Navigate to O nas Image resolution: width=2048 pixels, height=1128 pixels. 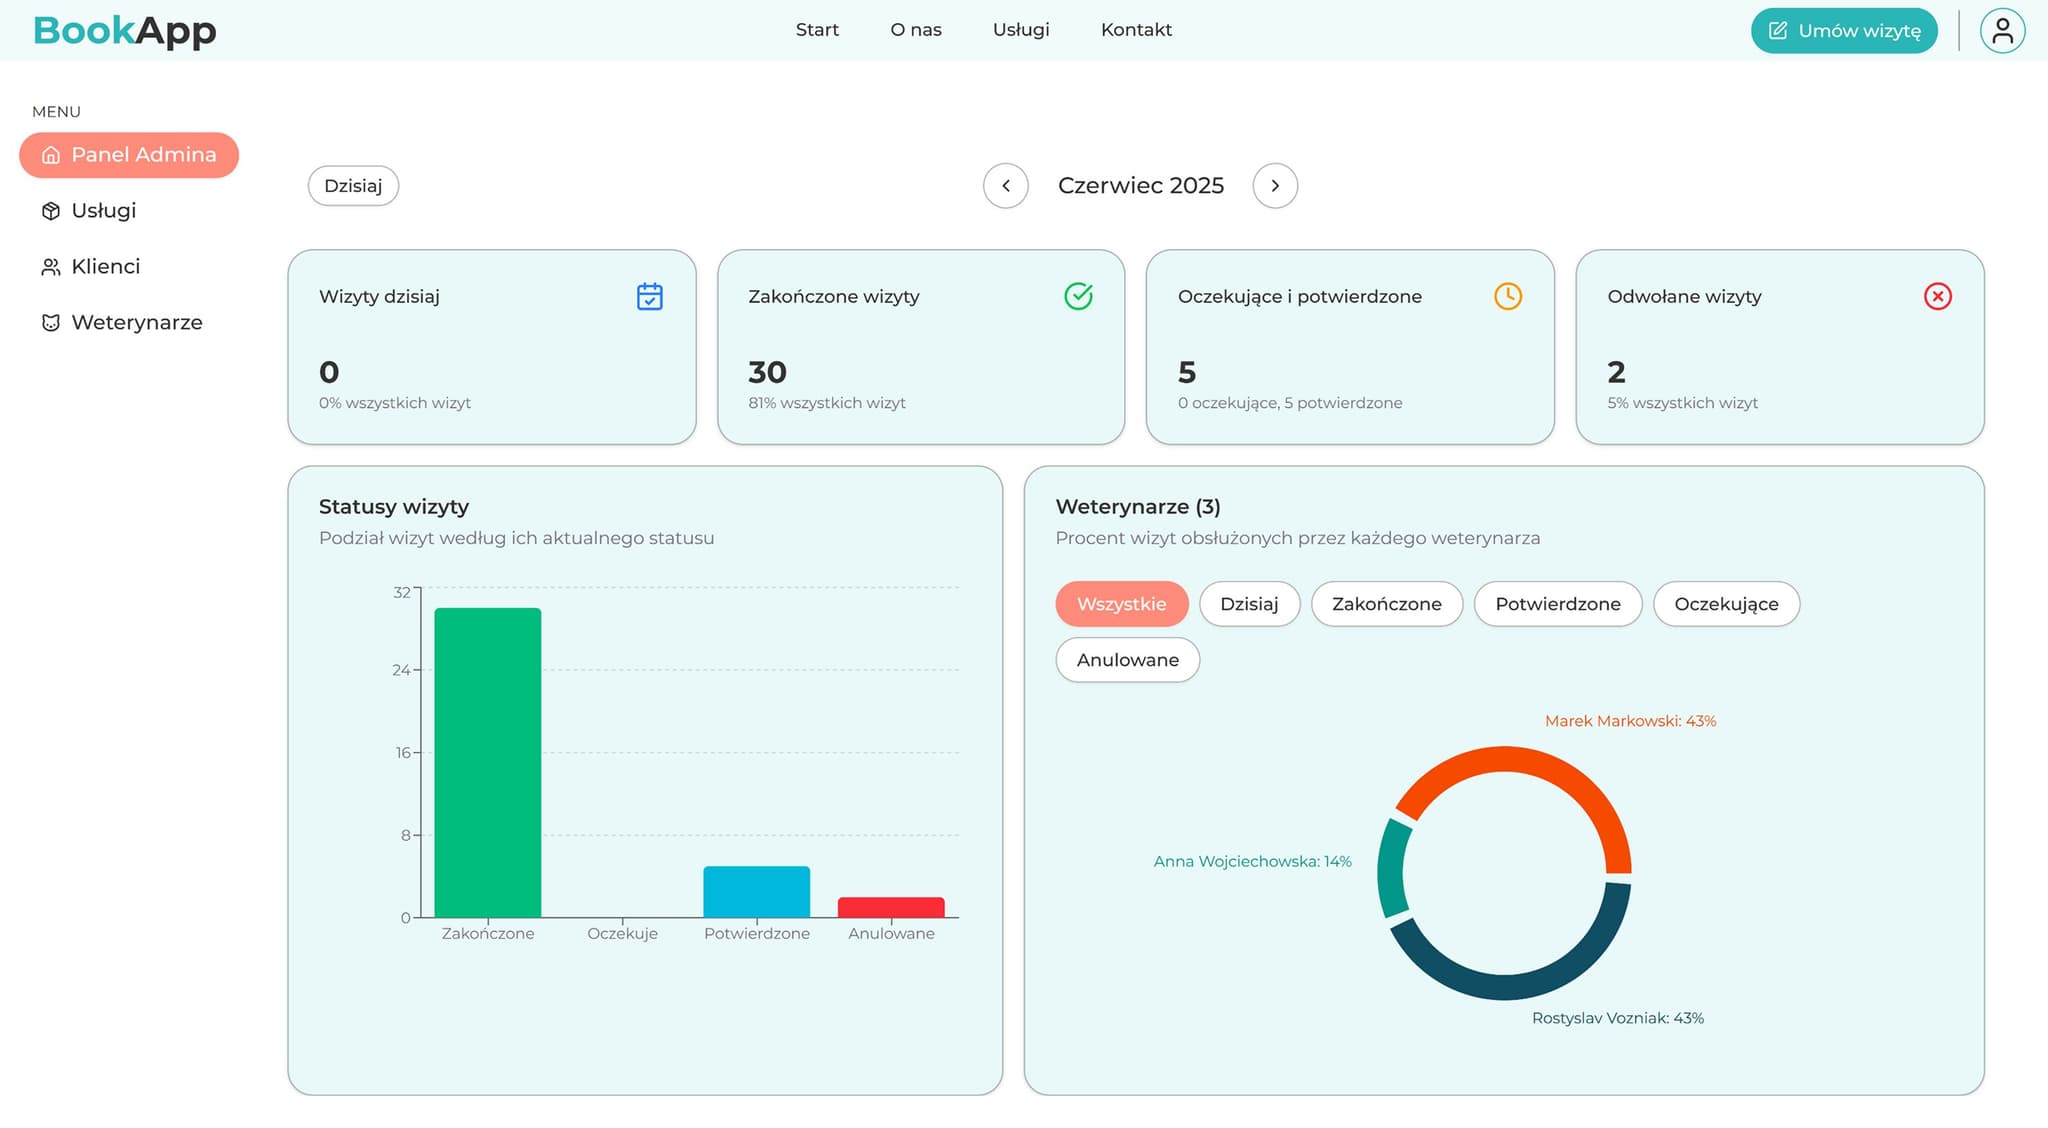coord(915,29)
